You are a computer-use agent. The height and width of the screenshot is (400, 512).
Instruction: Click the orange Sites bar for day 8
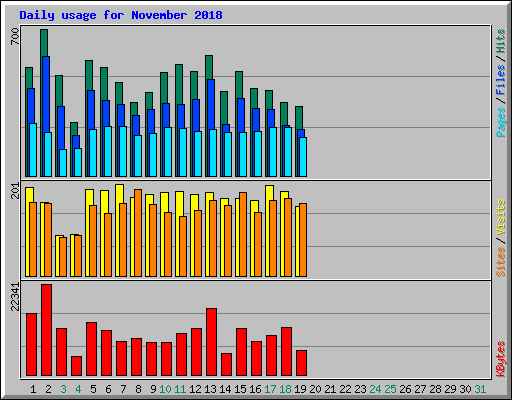[x=138, y=233]
